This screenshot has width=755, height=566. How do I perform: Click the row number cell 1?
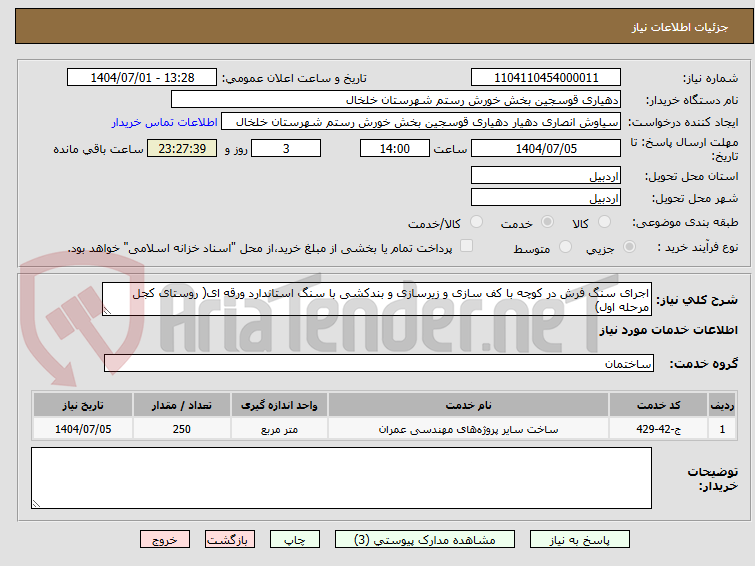click(722, 429)
